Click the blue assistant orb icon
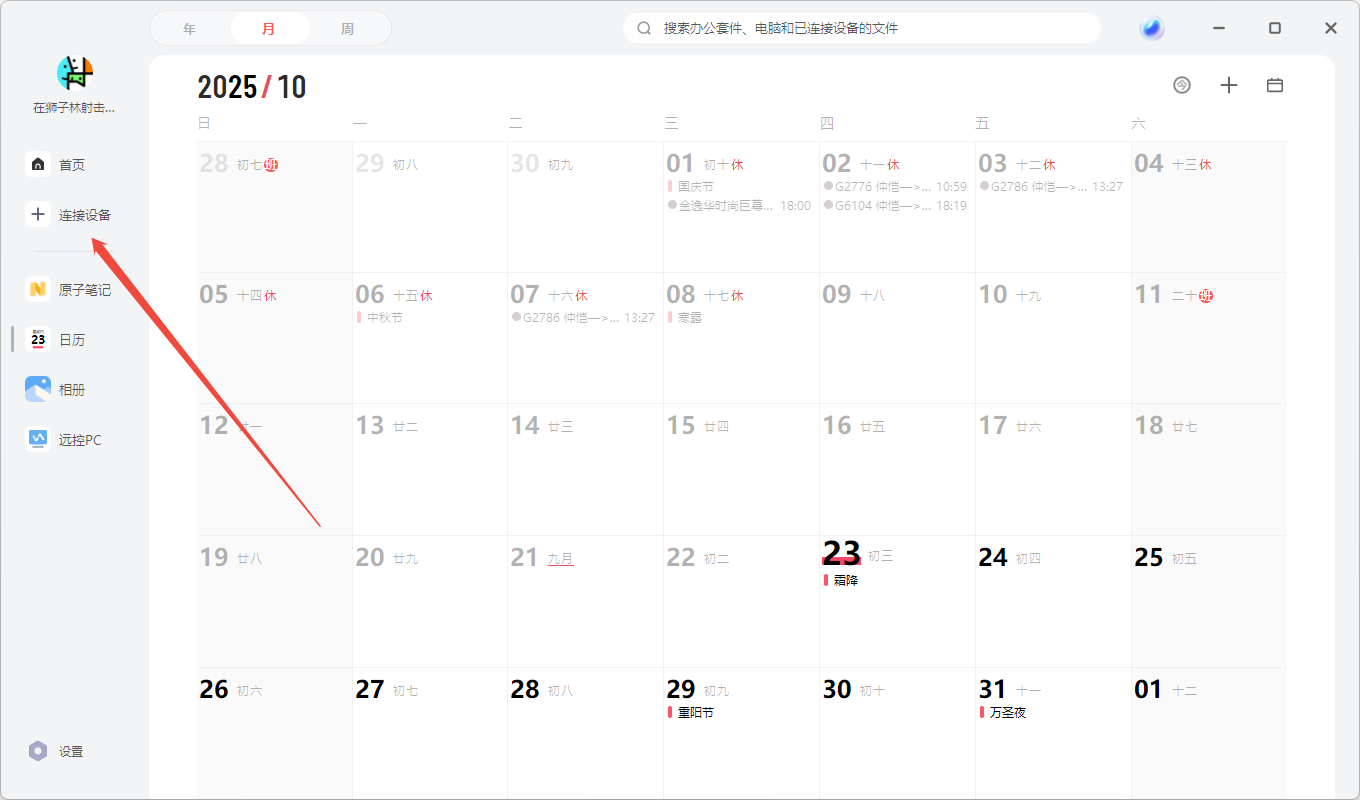This screenshot has height=800, width=1360. click(1152, 28)
